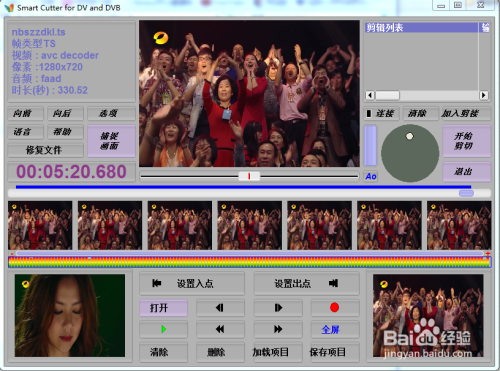
Task: Click the fast forward double-arrow button
Action: (x=278, y=329)
